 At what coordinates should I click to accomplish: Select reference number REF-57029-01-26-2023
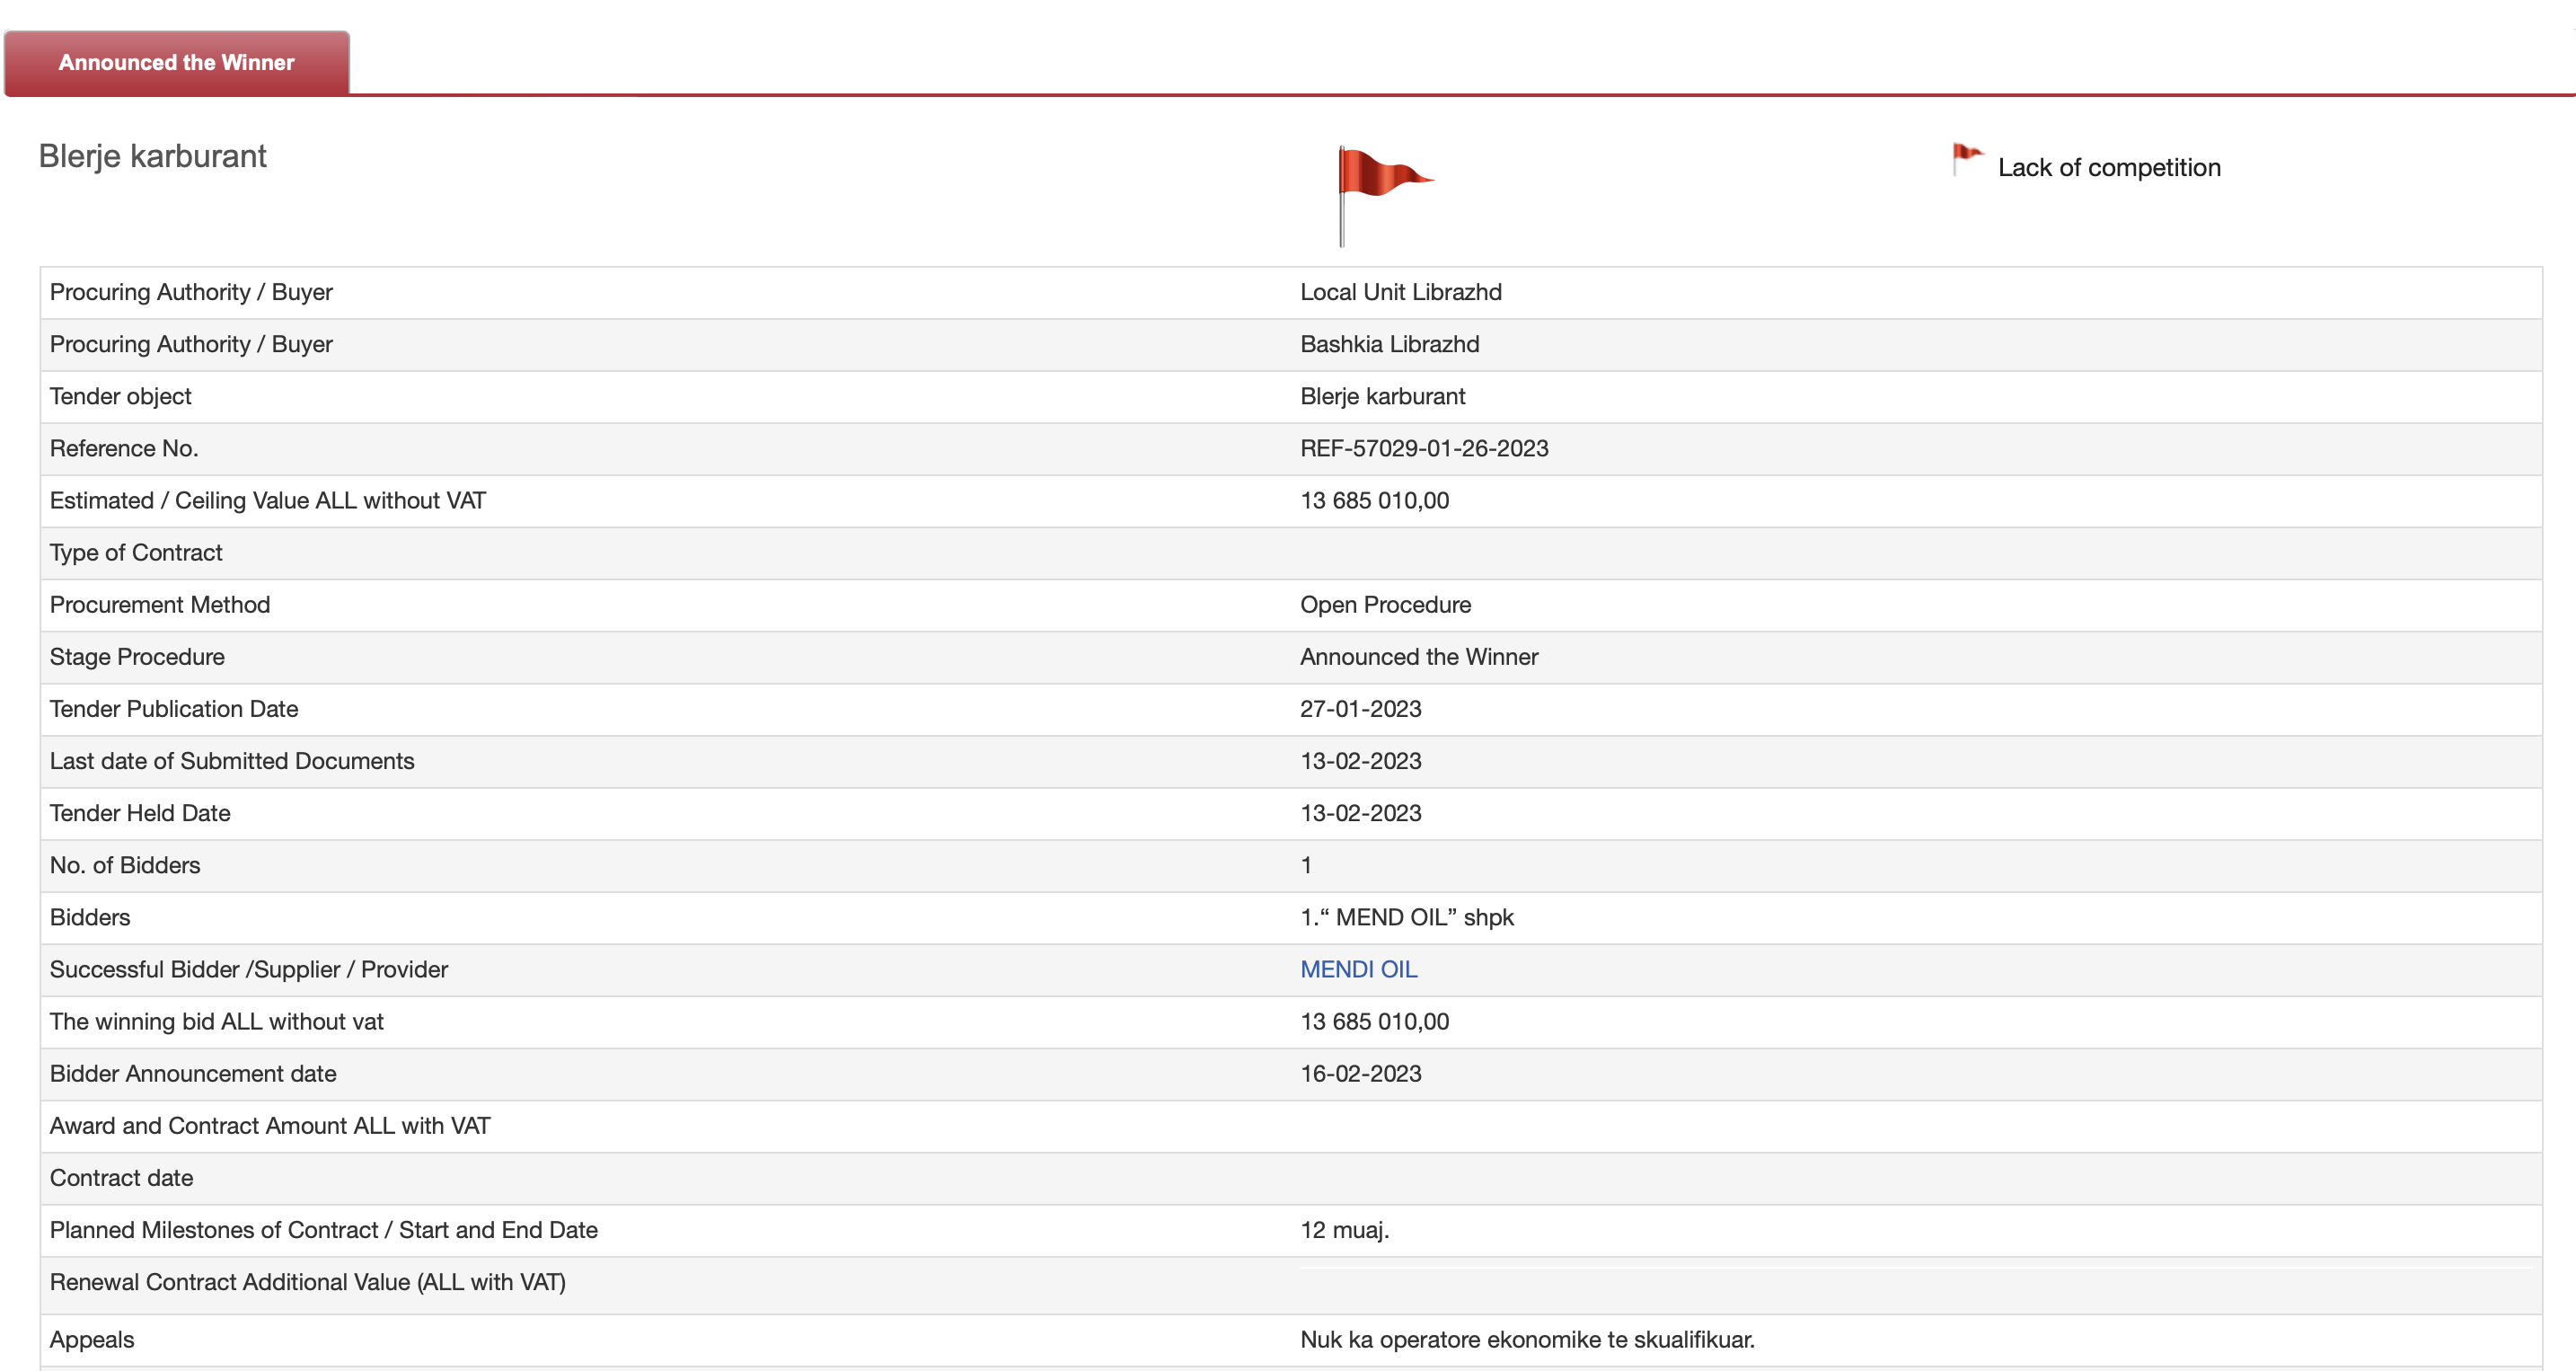[1424, 448]
